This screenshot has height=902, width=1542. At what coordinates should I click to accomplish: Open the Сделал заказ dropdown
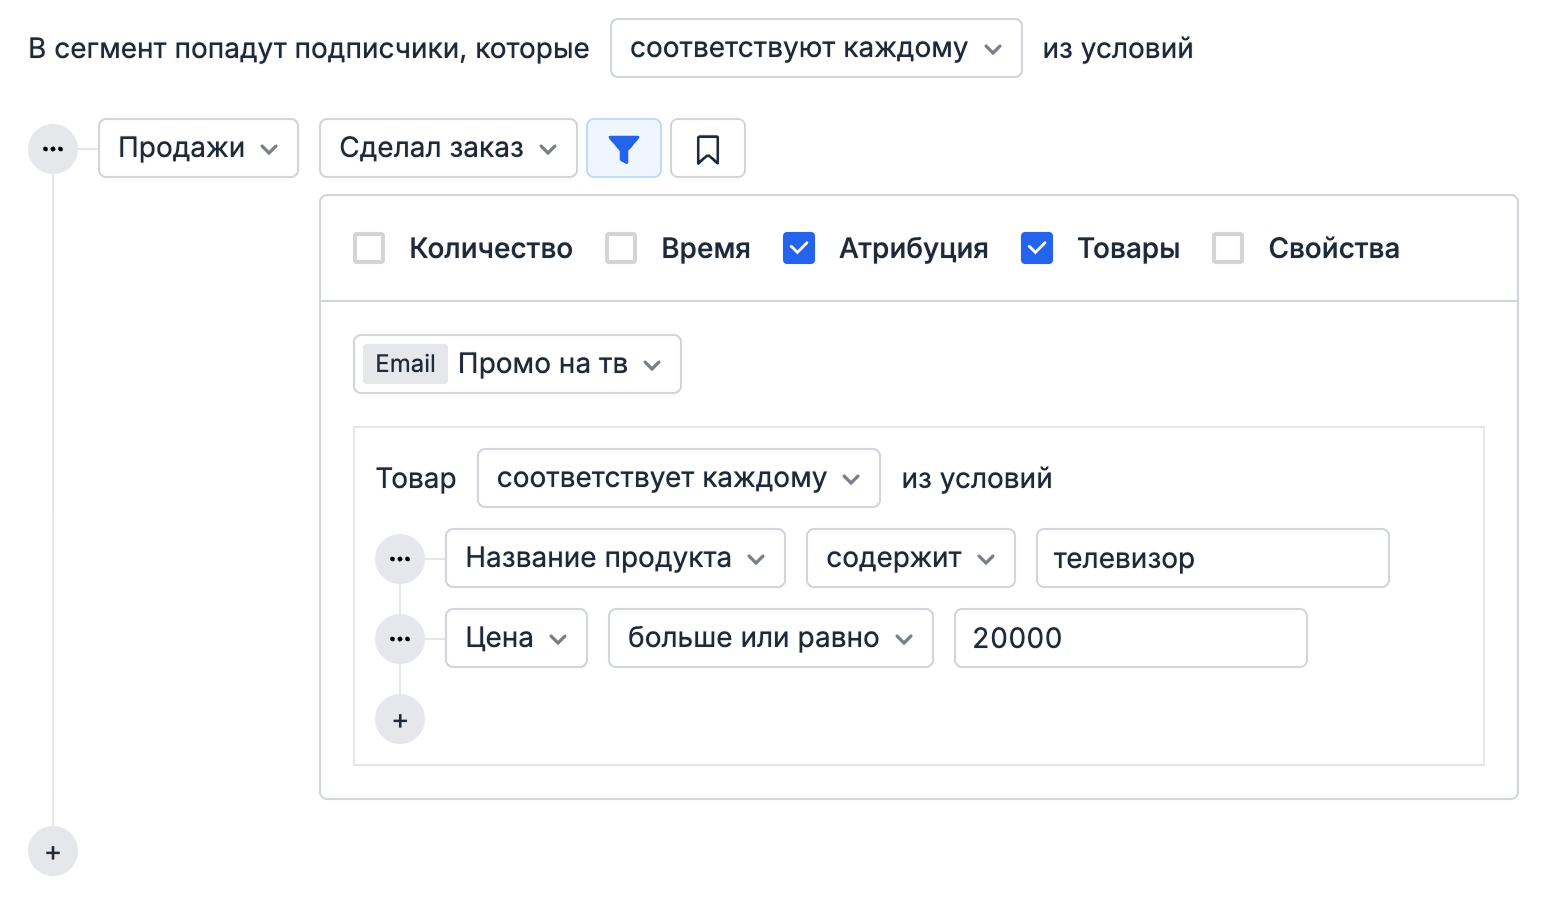click(447, 148)
